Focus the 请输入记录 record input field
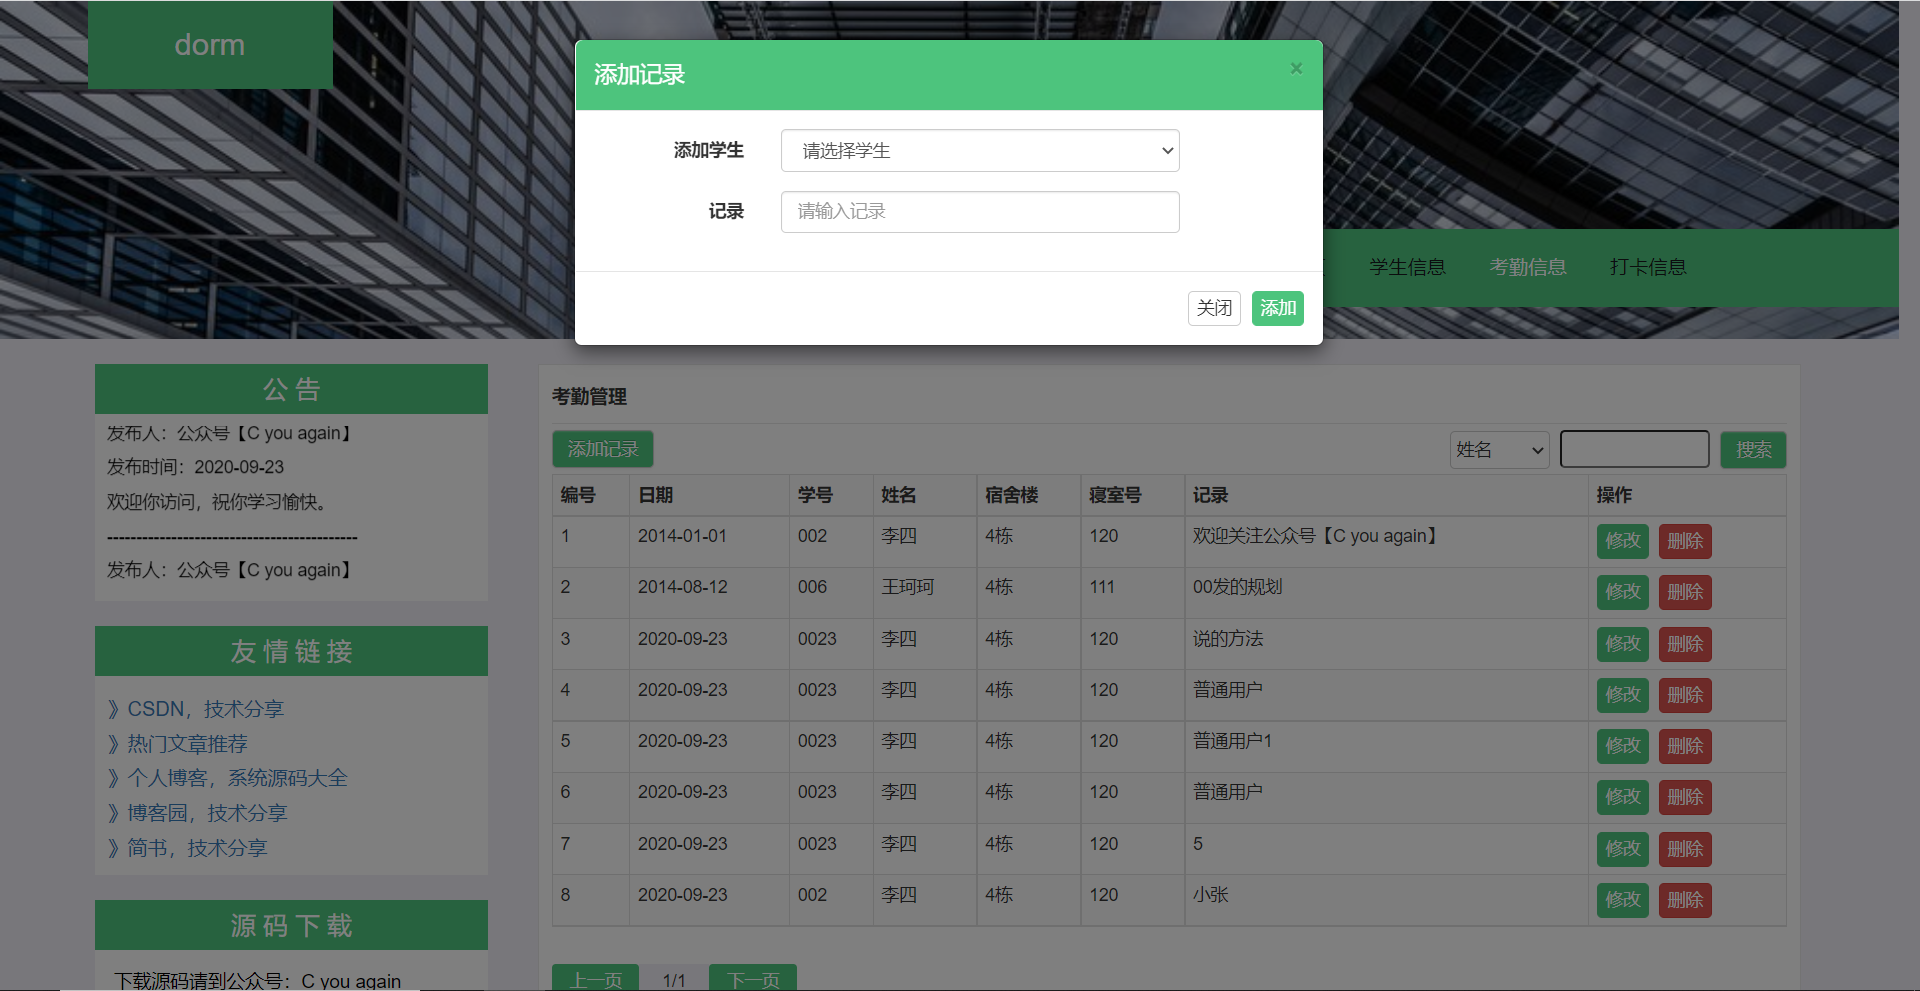This screenshot has height=991, width=1920. coord(980,212)
